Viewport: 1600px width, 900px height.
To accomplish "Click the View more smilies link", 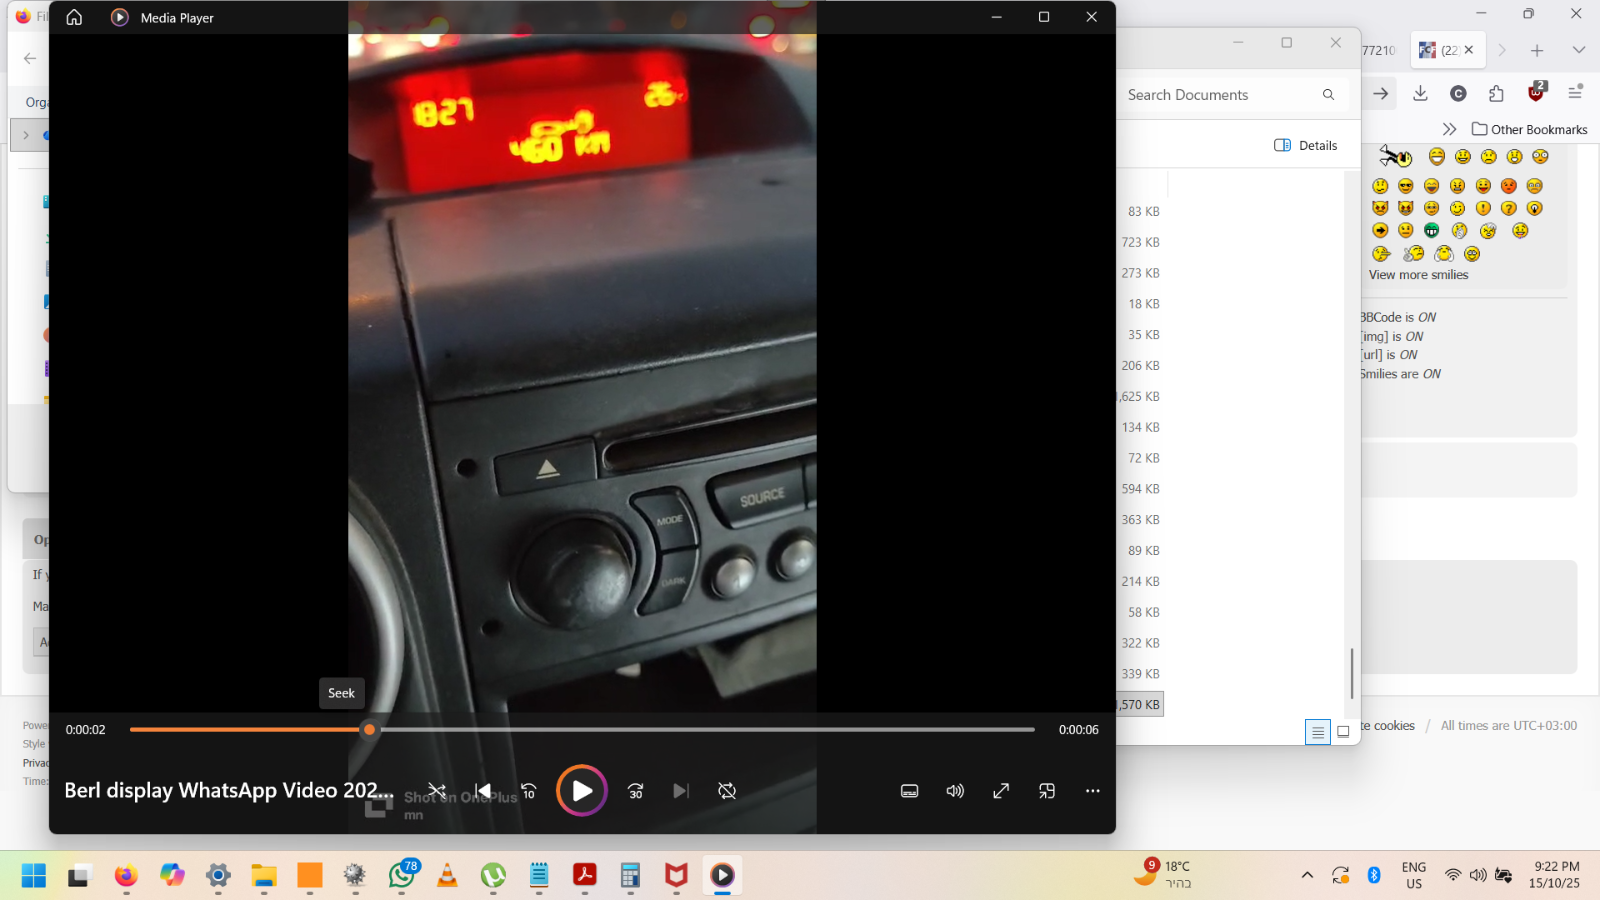I will pyautogui.click(x=1418, y=275).
